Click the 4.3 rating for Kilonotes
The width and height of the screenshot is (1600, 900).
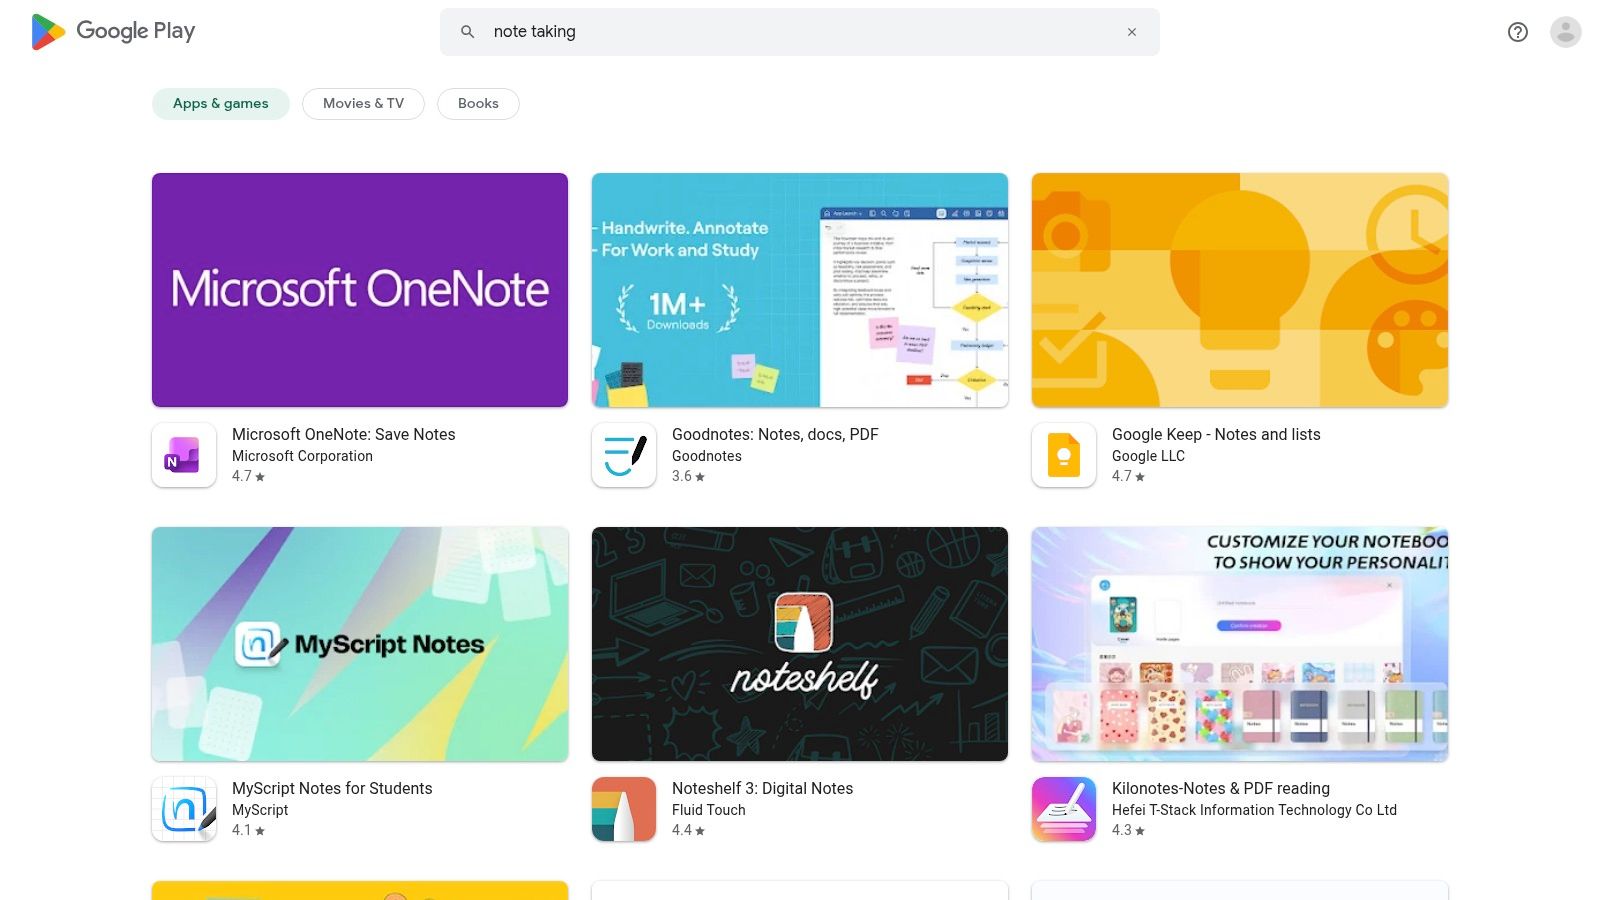1128,830
